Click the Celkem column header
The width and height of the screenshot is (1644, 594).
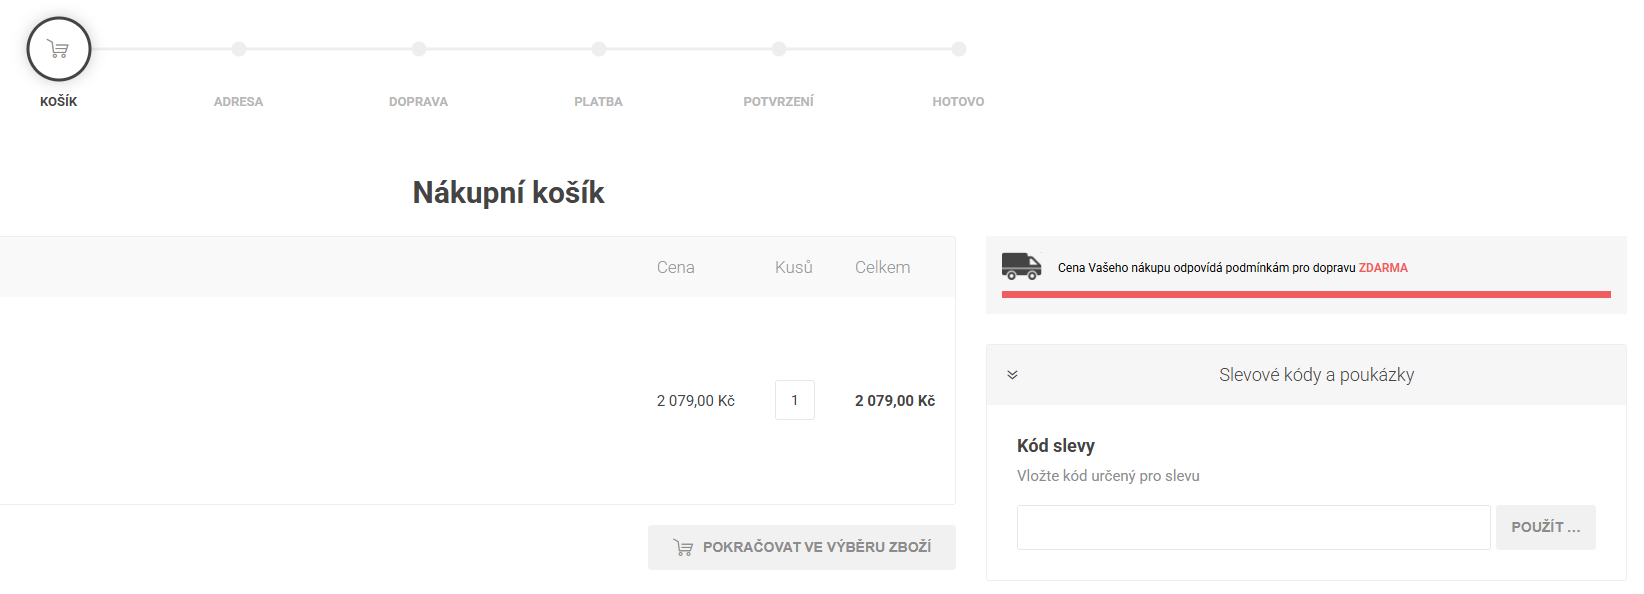[883, 267]
